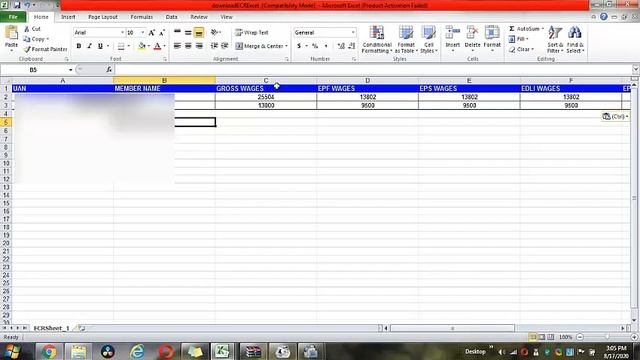The width and height of the screenshot is (640, 360).
Task: Click the GROSS WAGES header cell
Action: point(266,88)
